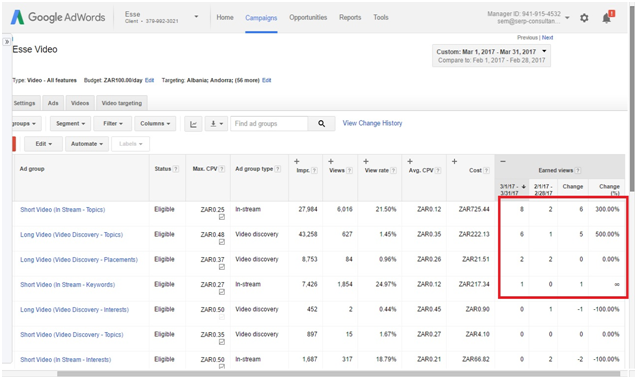Click the plus icon above Views column
The image size is (637, 379).
tap(331, 161)
